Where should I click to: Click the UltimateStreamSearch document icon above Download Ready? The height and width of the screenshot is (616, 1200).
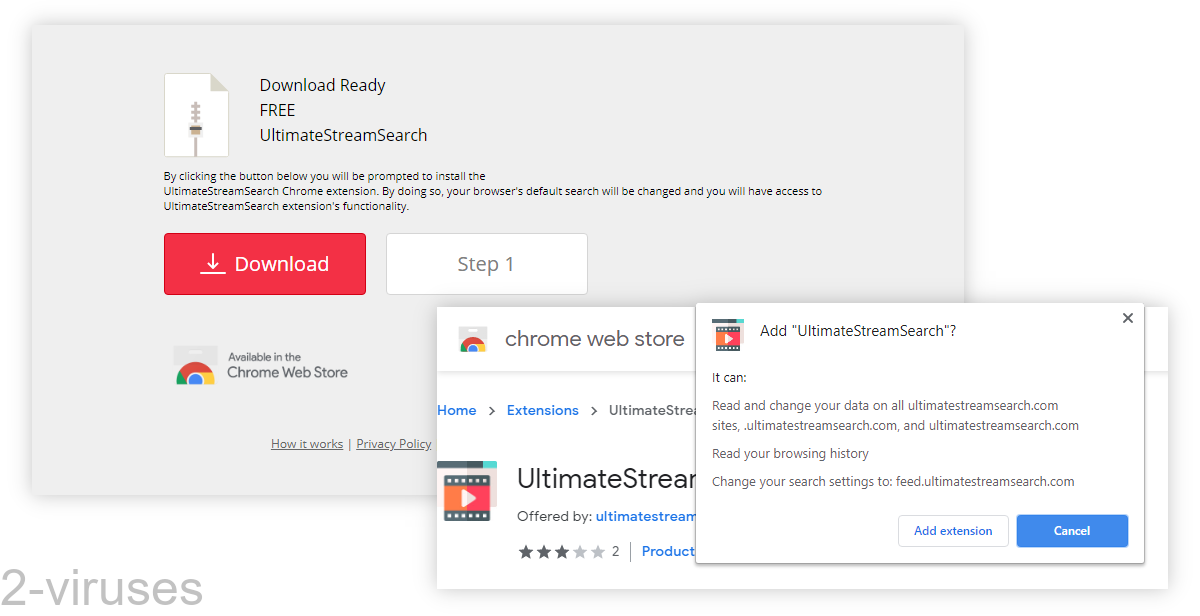tap(196, 114)
